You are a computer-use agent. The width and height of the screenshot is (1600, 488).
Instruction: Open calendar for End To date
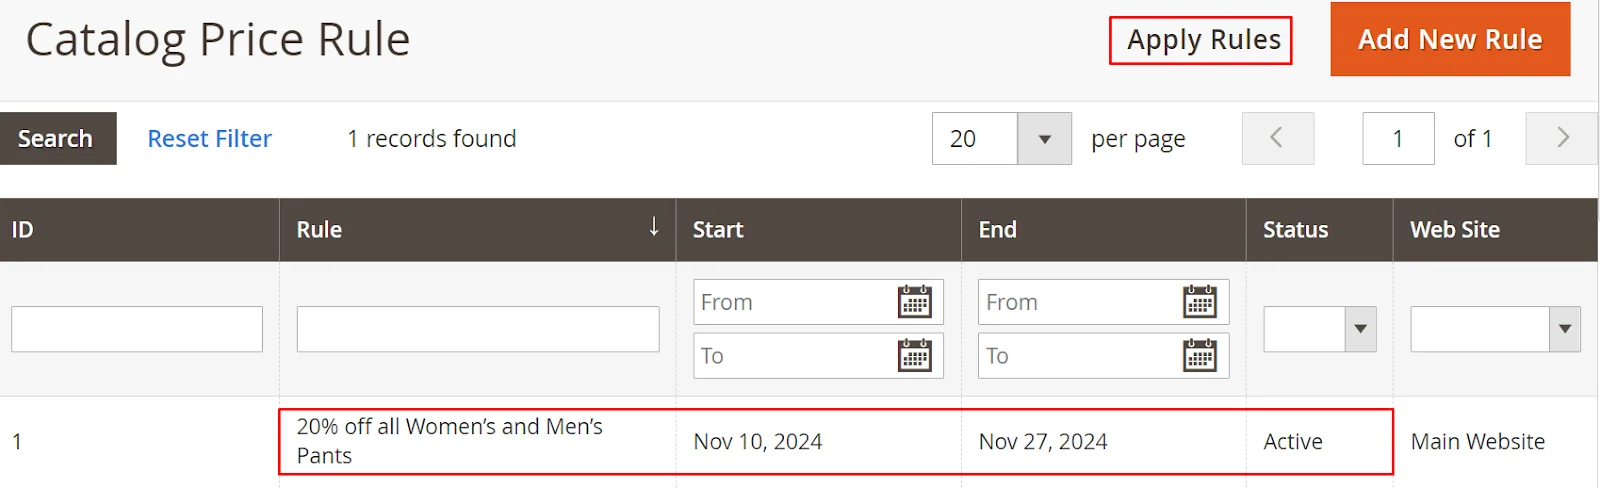click(1199, 355)
